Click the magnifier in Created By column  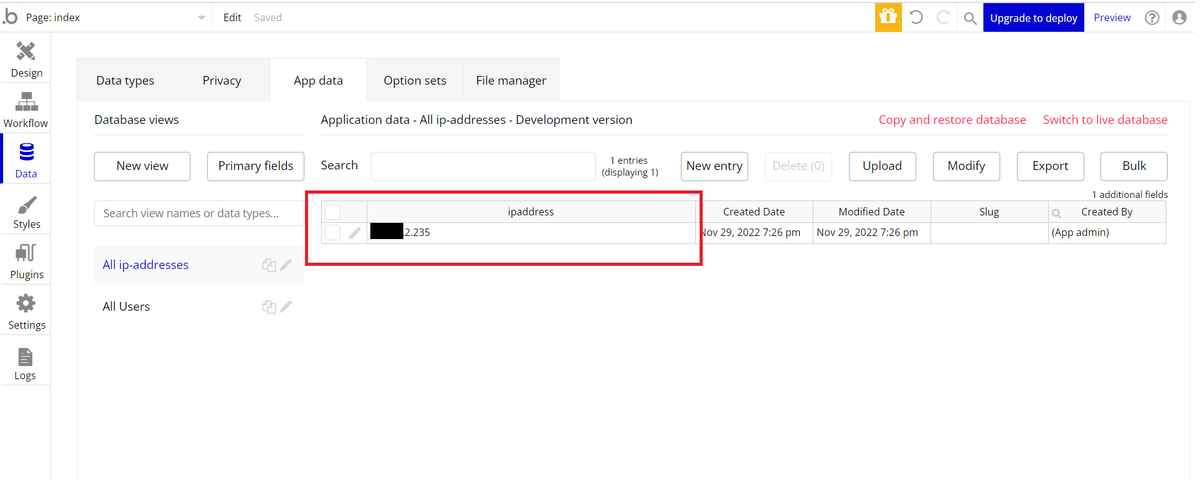coord(1056,213)
